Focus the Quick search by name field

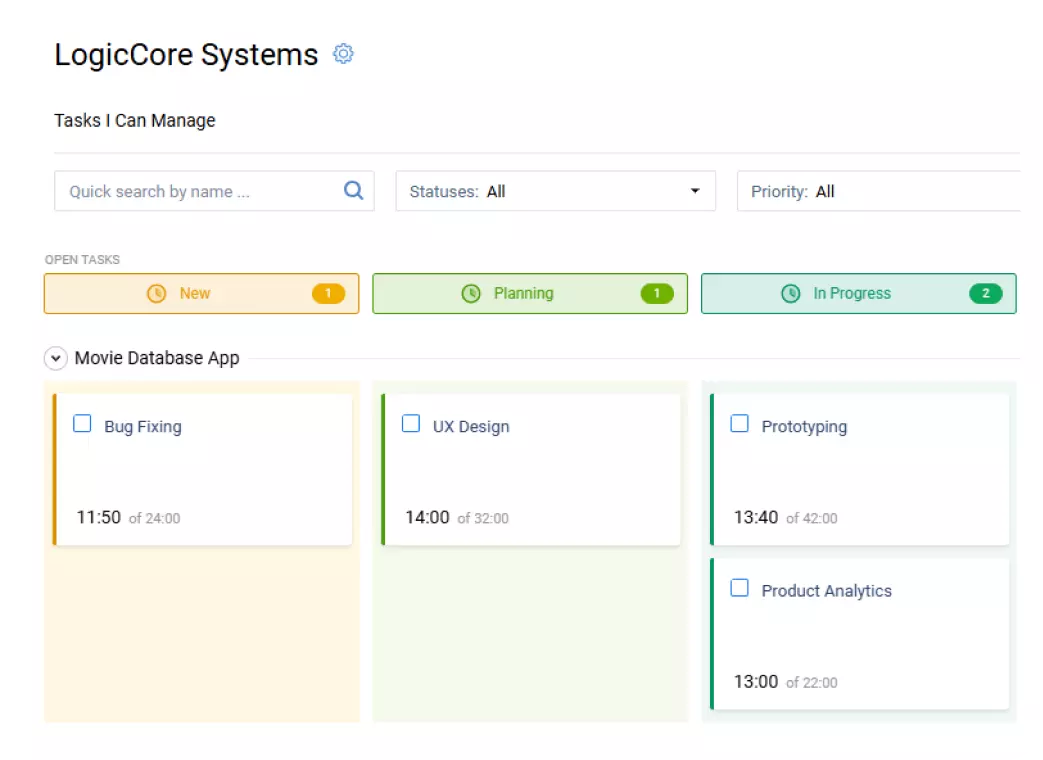[200, 191]
